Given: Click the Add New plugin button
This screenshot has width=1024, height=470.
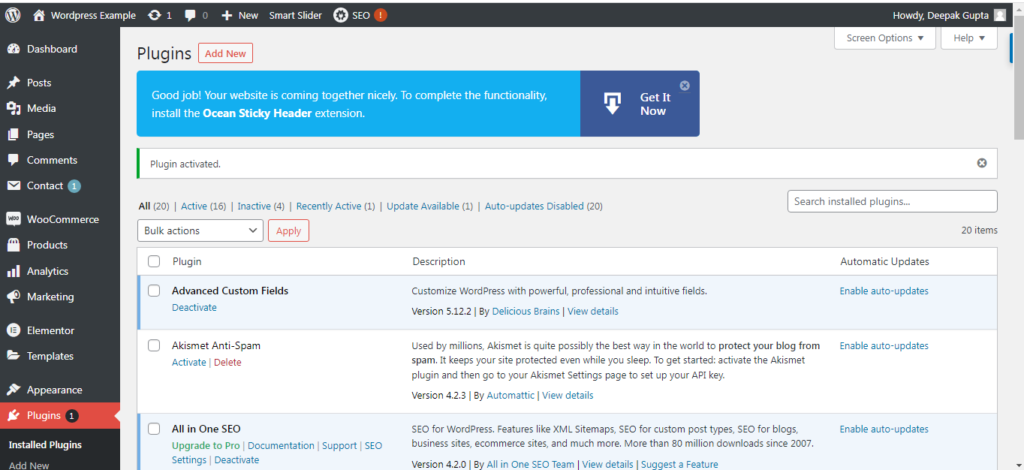Looking at the screenshot, I should click(x=225, y=54).
